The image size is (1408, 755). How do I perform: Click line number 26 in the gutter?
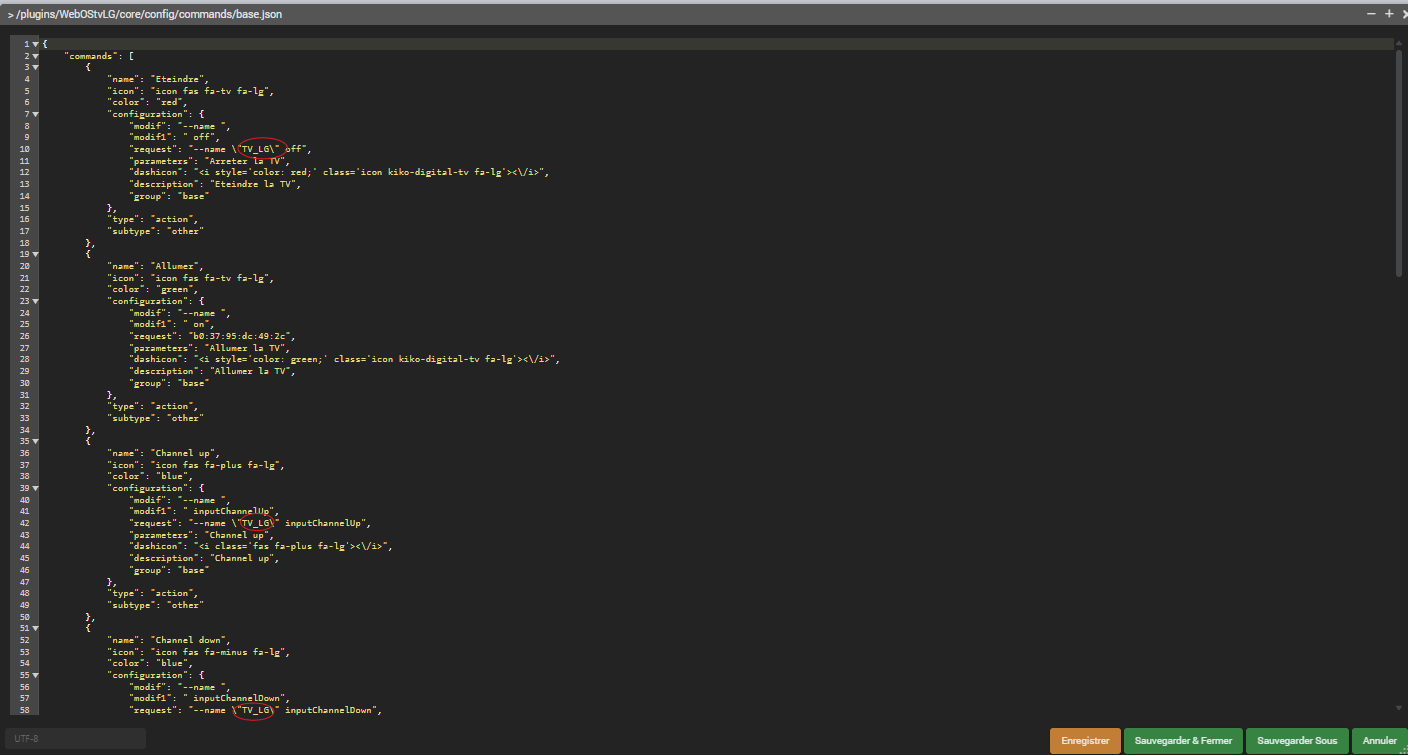25,336
